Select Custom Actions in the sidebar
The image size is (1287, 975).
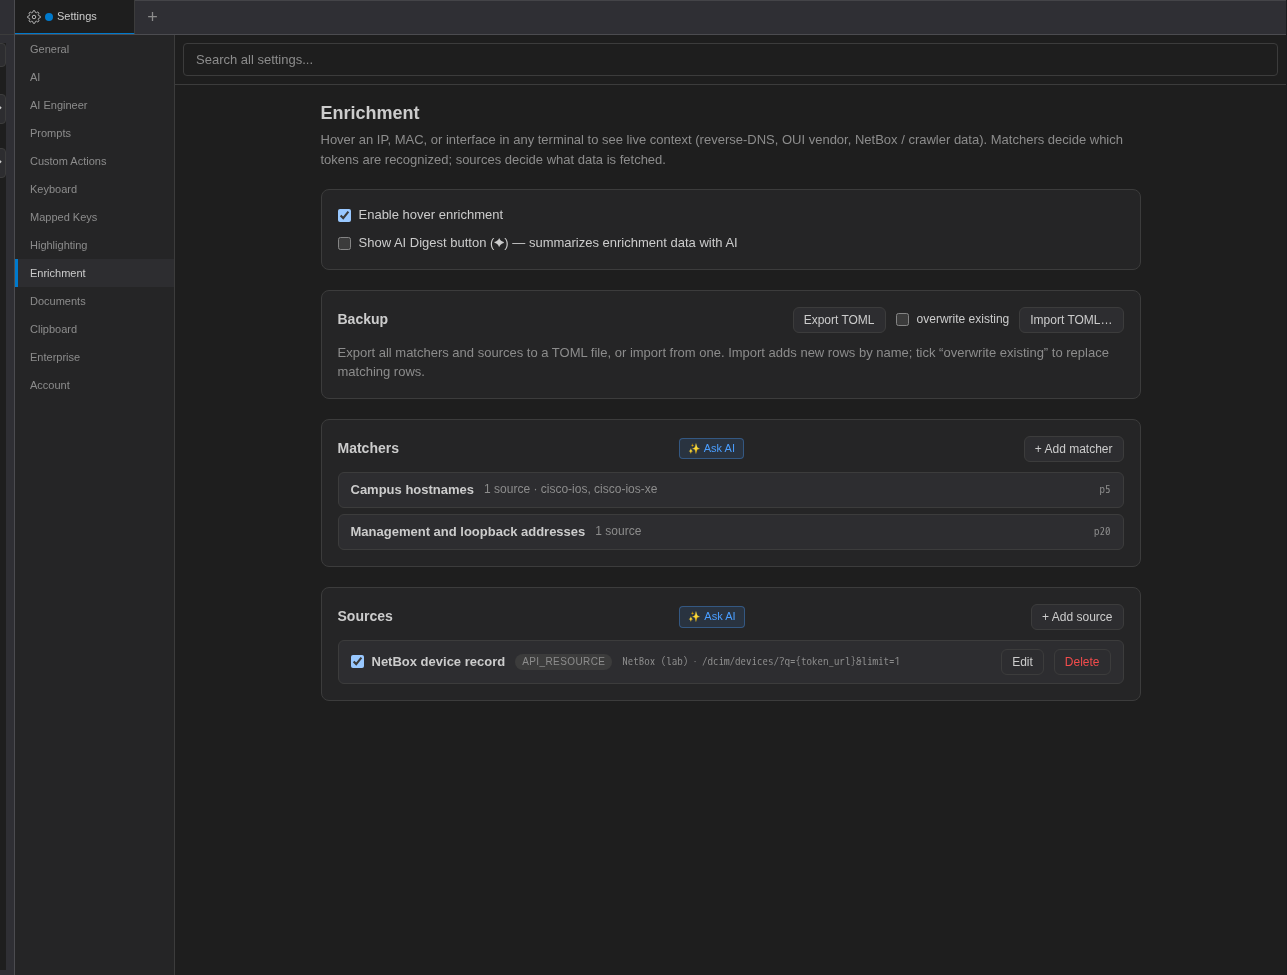click(94, 161)
